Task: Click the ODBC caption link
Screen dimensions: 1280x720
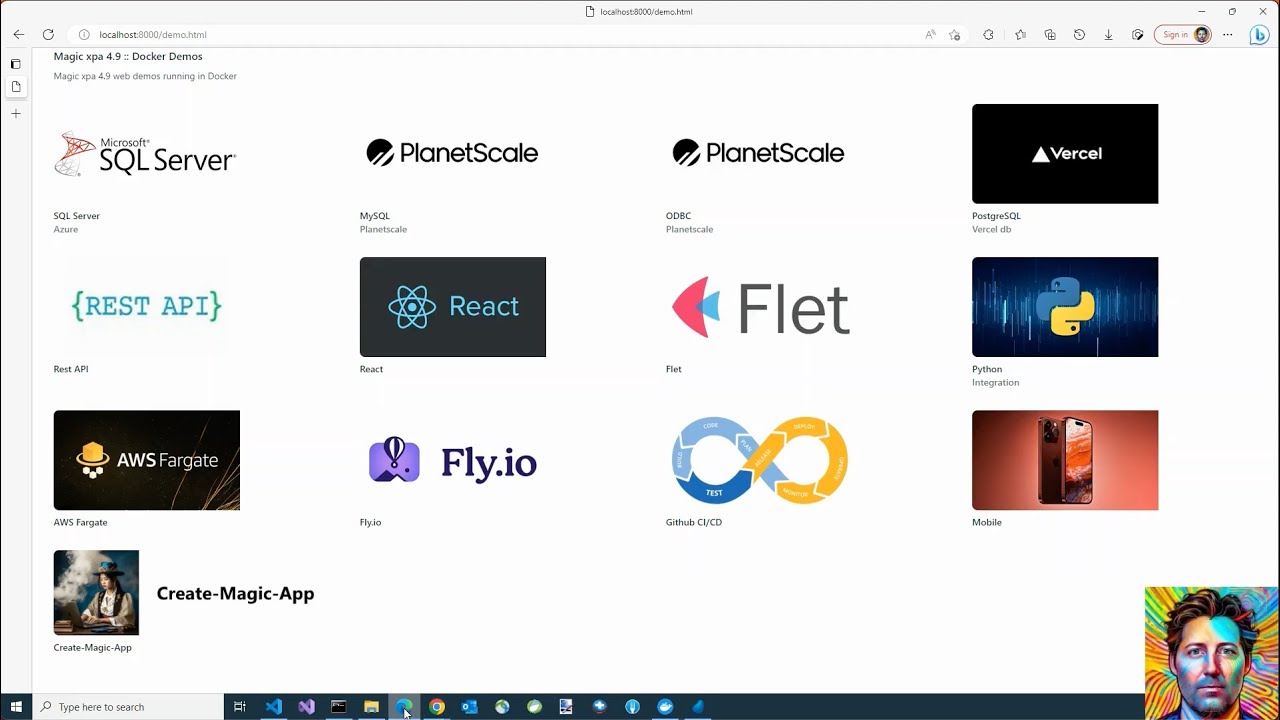Action: 678,216
